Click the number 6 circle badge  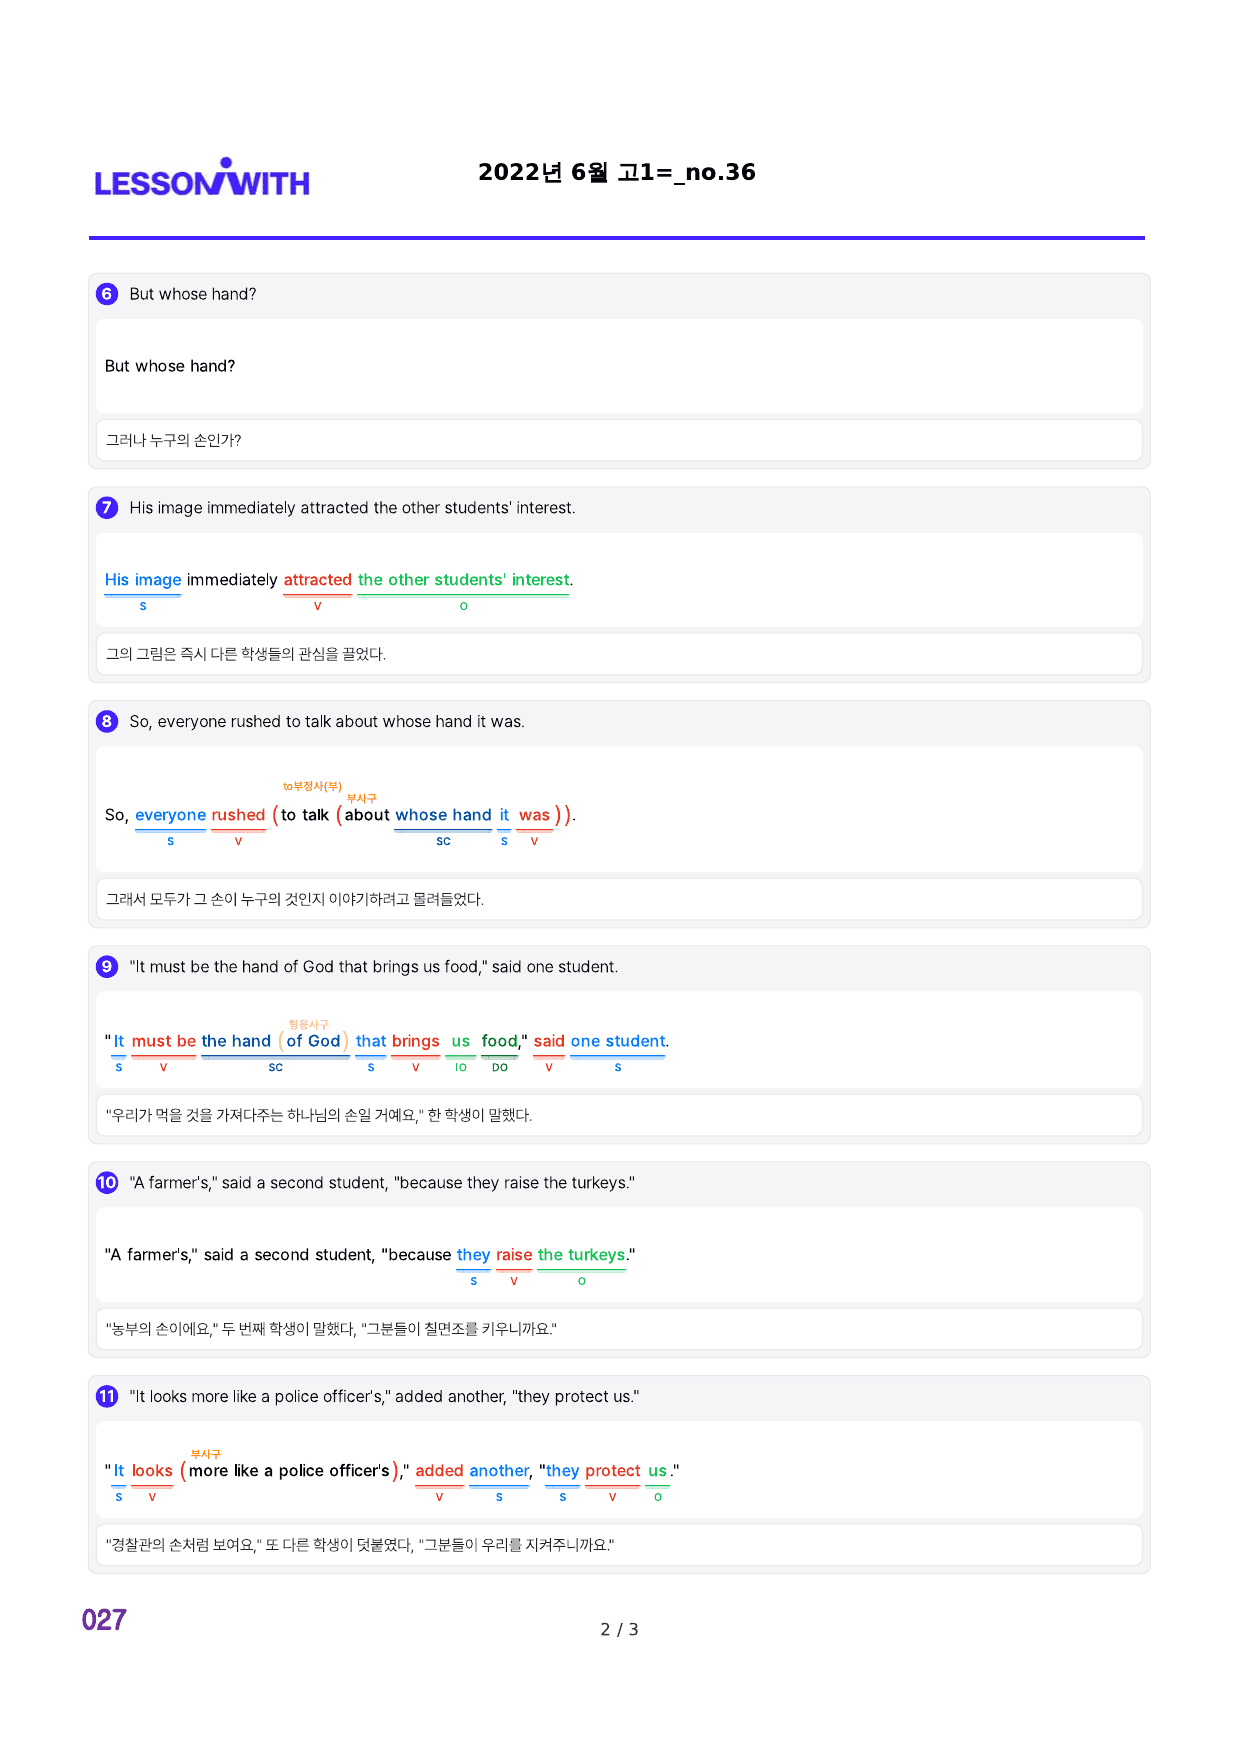point(107,294)
